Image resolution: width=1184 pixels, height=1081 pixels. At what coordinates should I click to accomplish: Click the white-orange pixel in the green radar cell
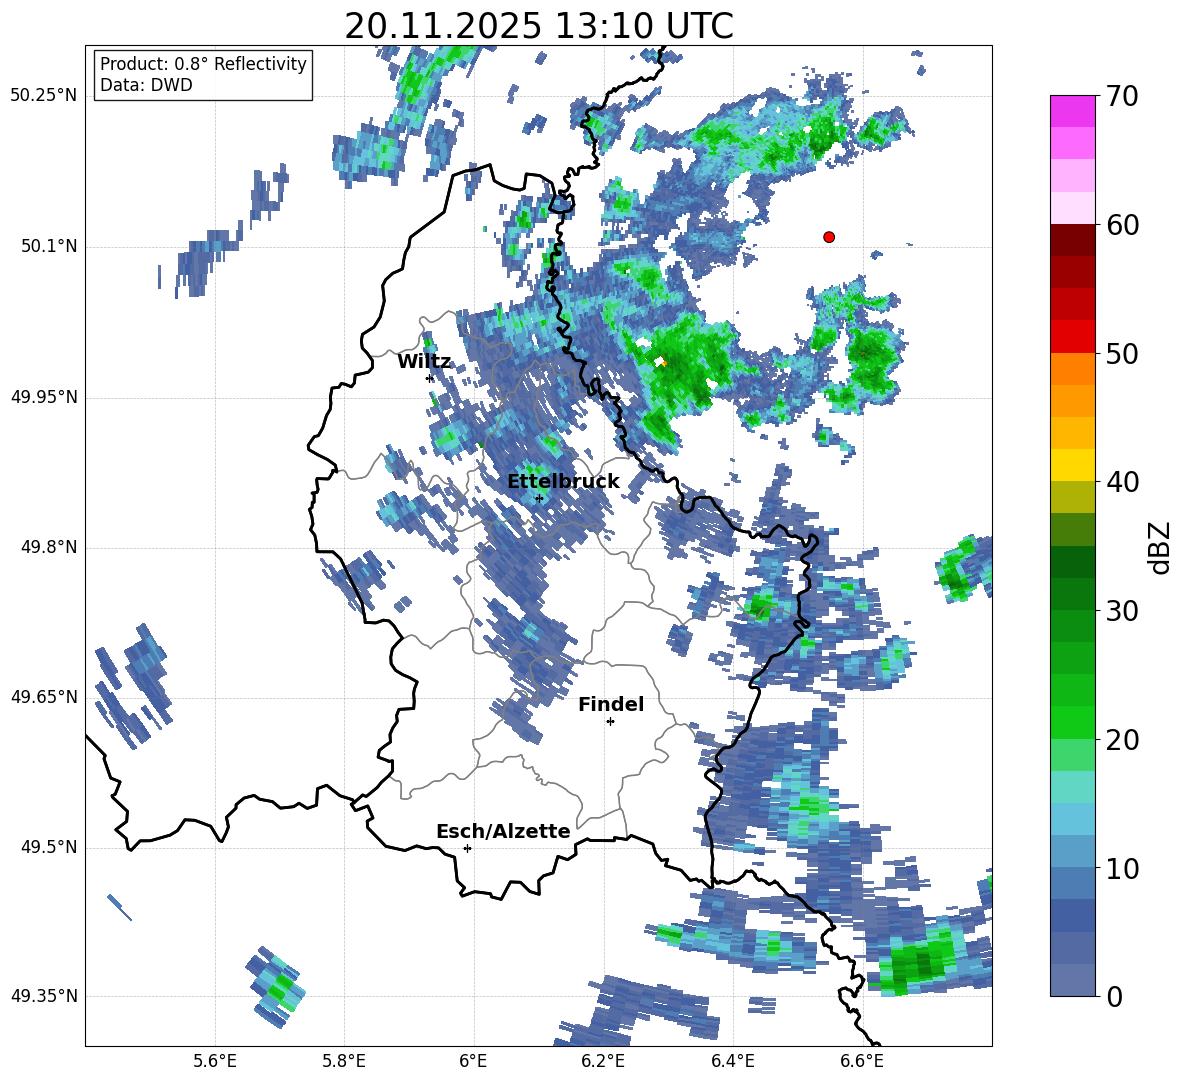point(661,362)
